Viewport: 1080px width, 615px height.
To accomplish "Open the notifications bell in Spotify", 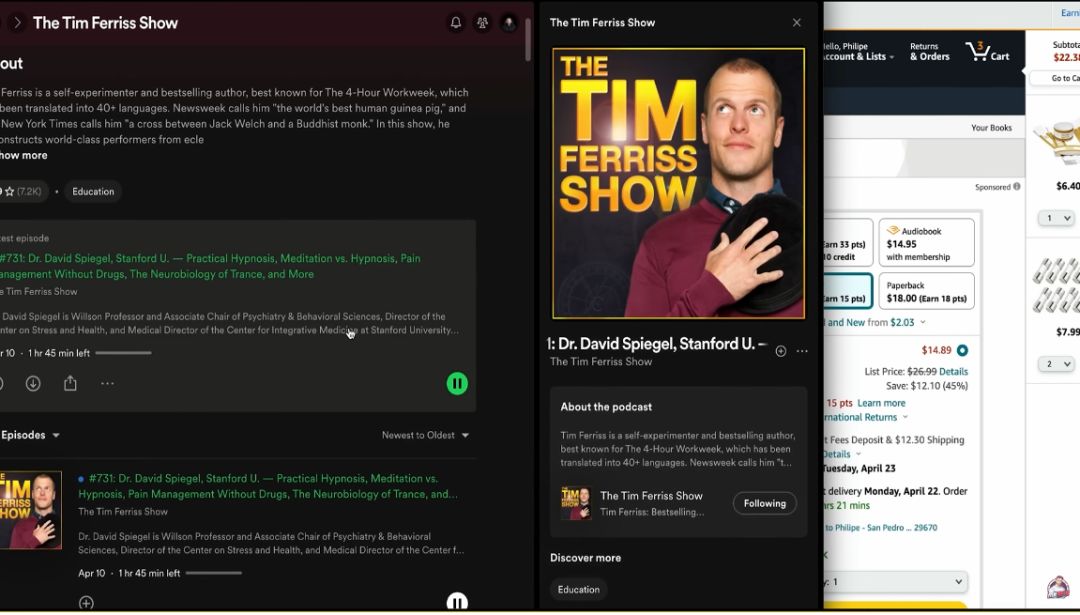I will pyautogui.click(x=455, y=23).
